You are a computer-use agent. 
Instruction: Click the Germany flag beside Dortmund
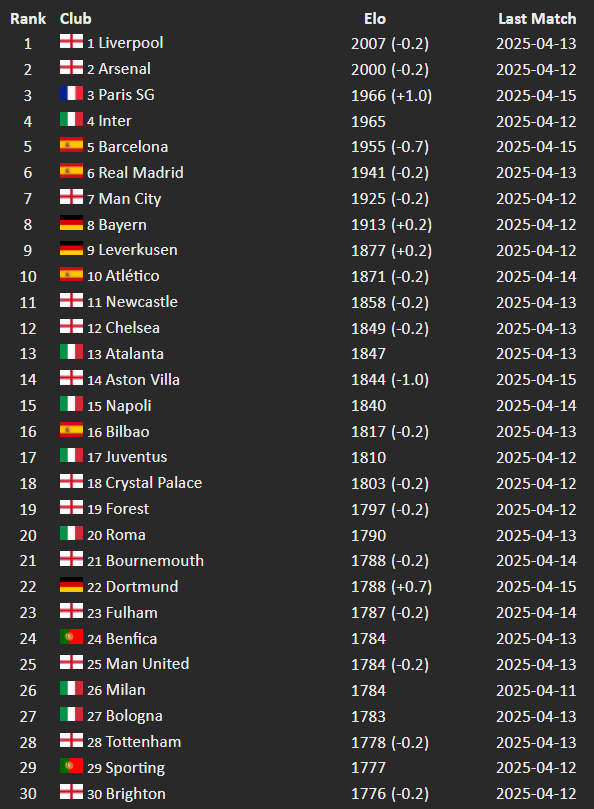[x=71, y=585]
